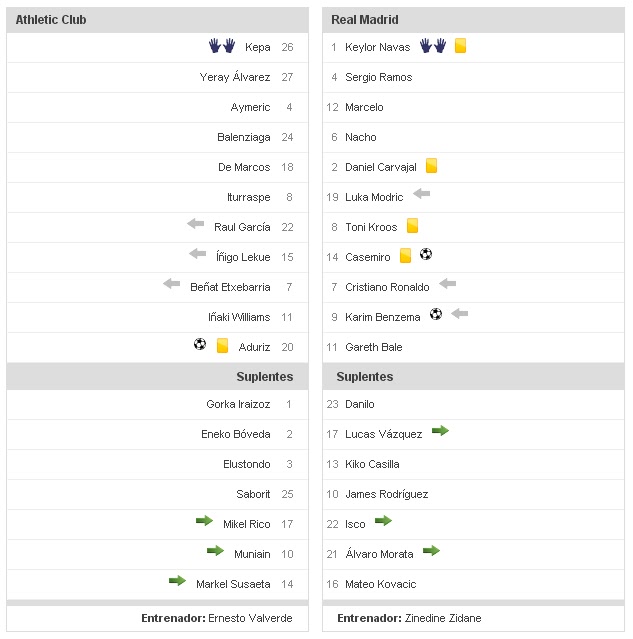Click the substituted-off arrow beside Raul García

pos(195,224)
